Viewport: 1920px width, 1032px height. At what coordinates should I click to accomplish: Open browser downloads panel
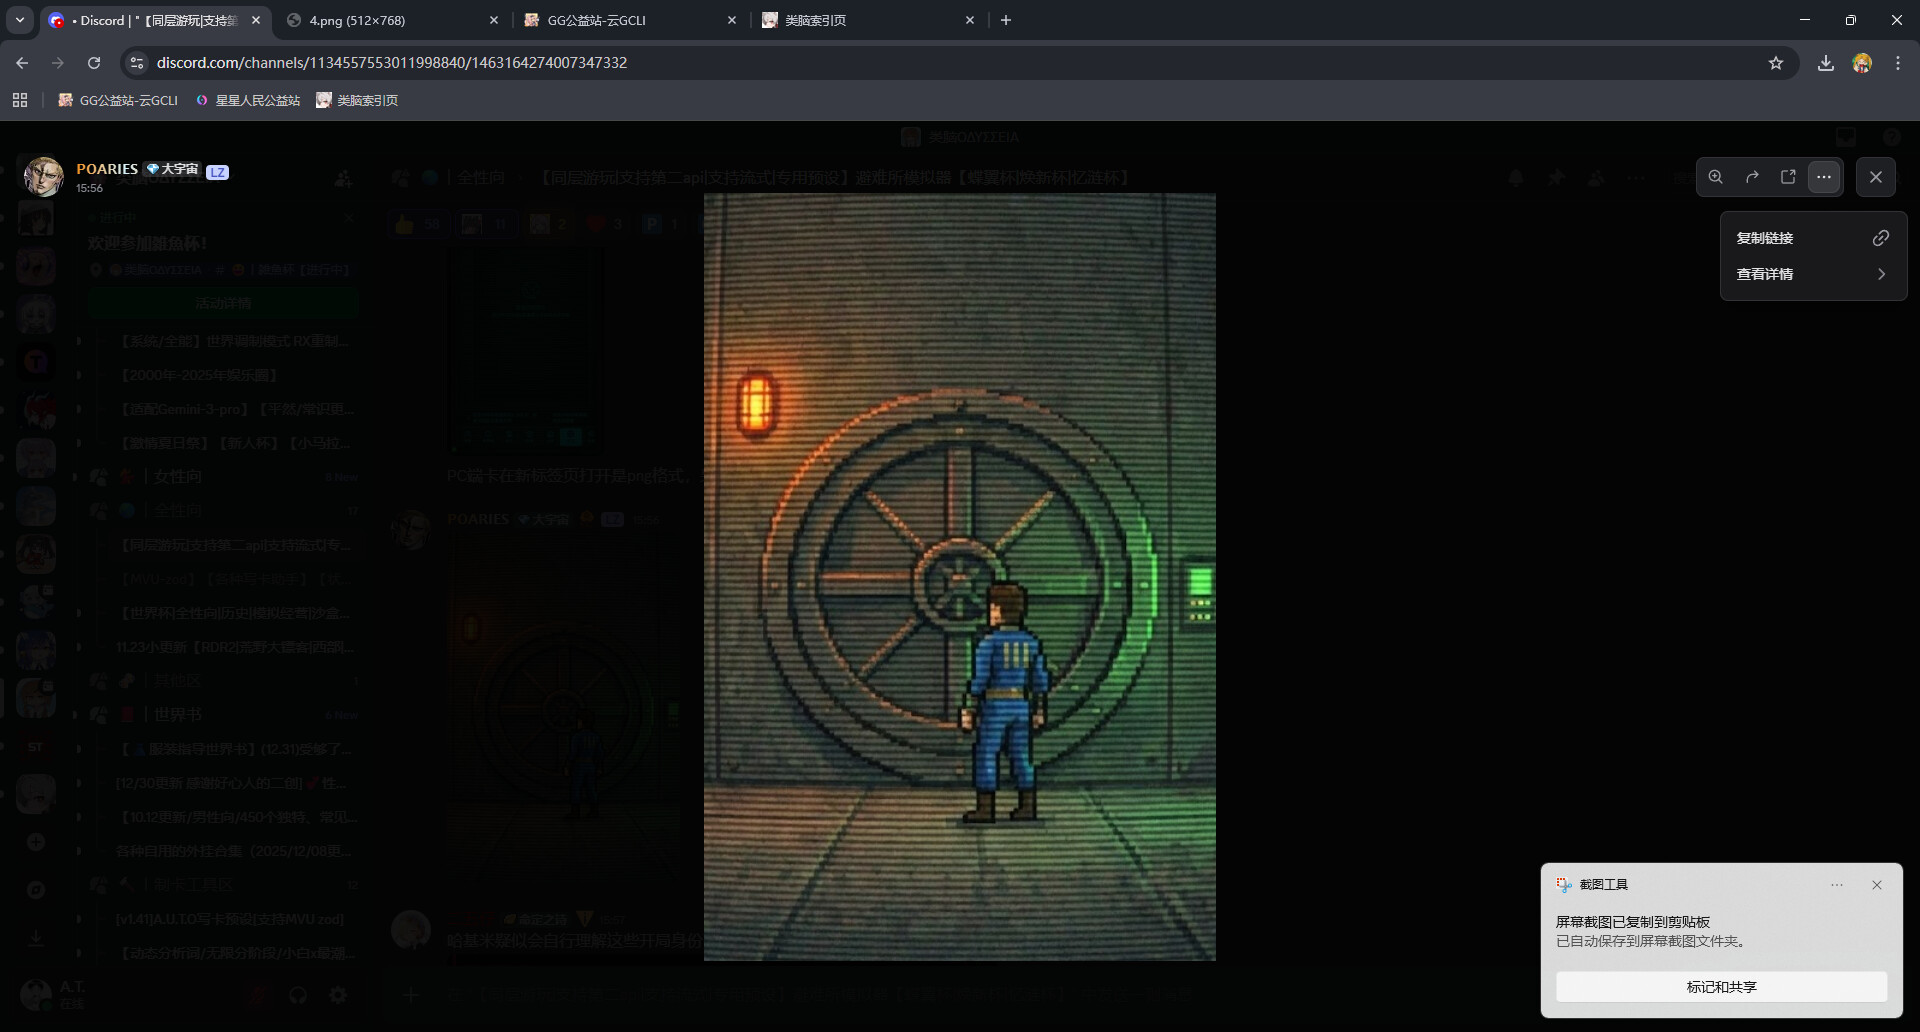coord(1826,63)
